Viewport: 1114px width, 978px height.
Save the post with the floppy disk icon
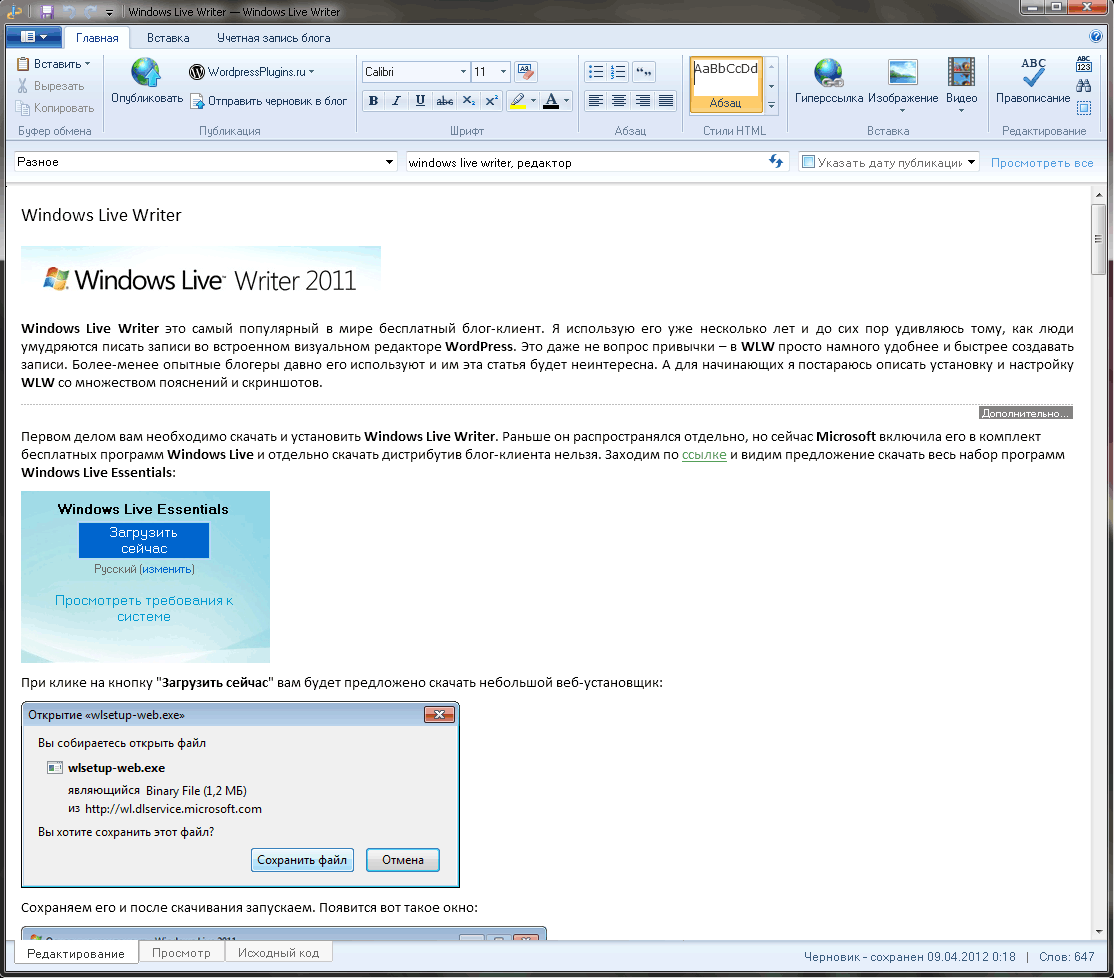tap(47, 11)
